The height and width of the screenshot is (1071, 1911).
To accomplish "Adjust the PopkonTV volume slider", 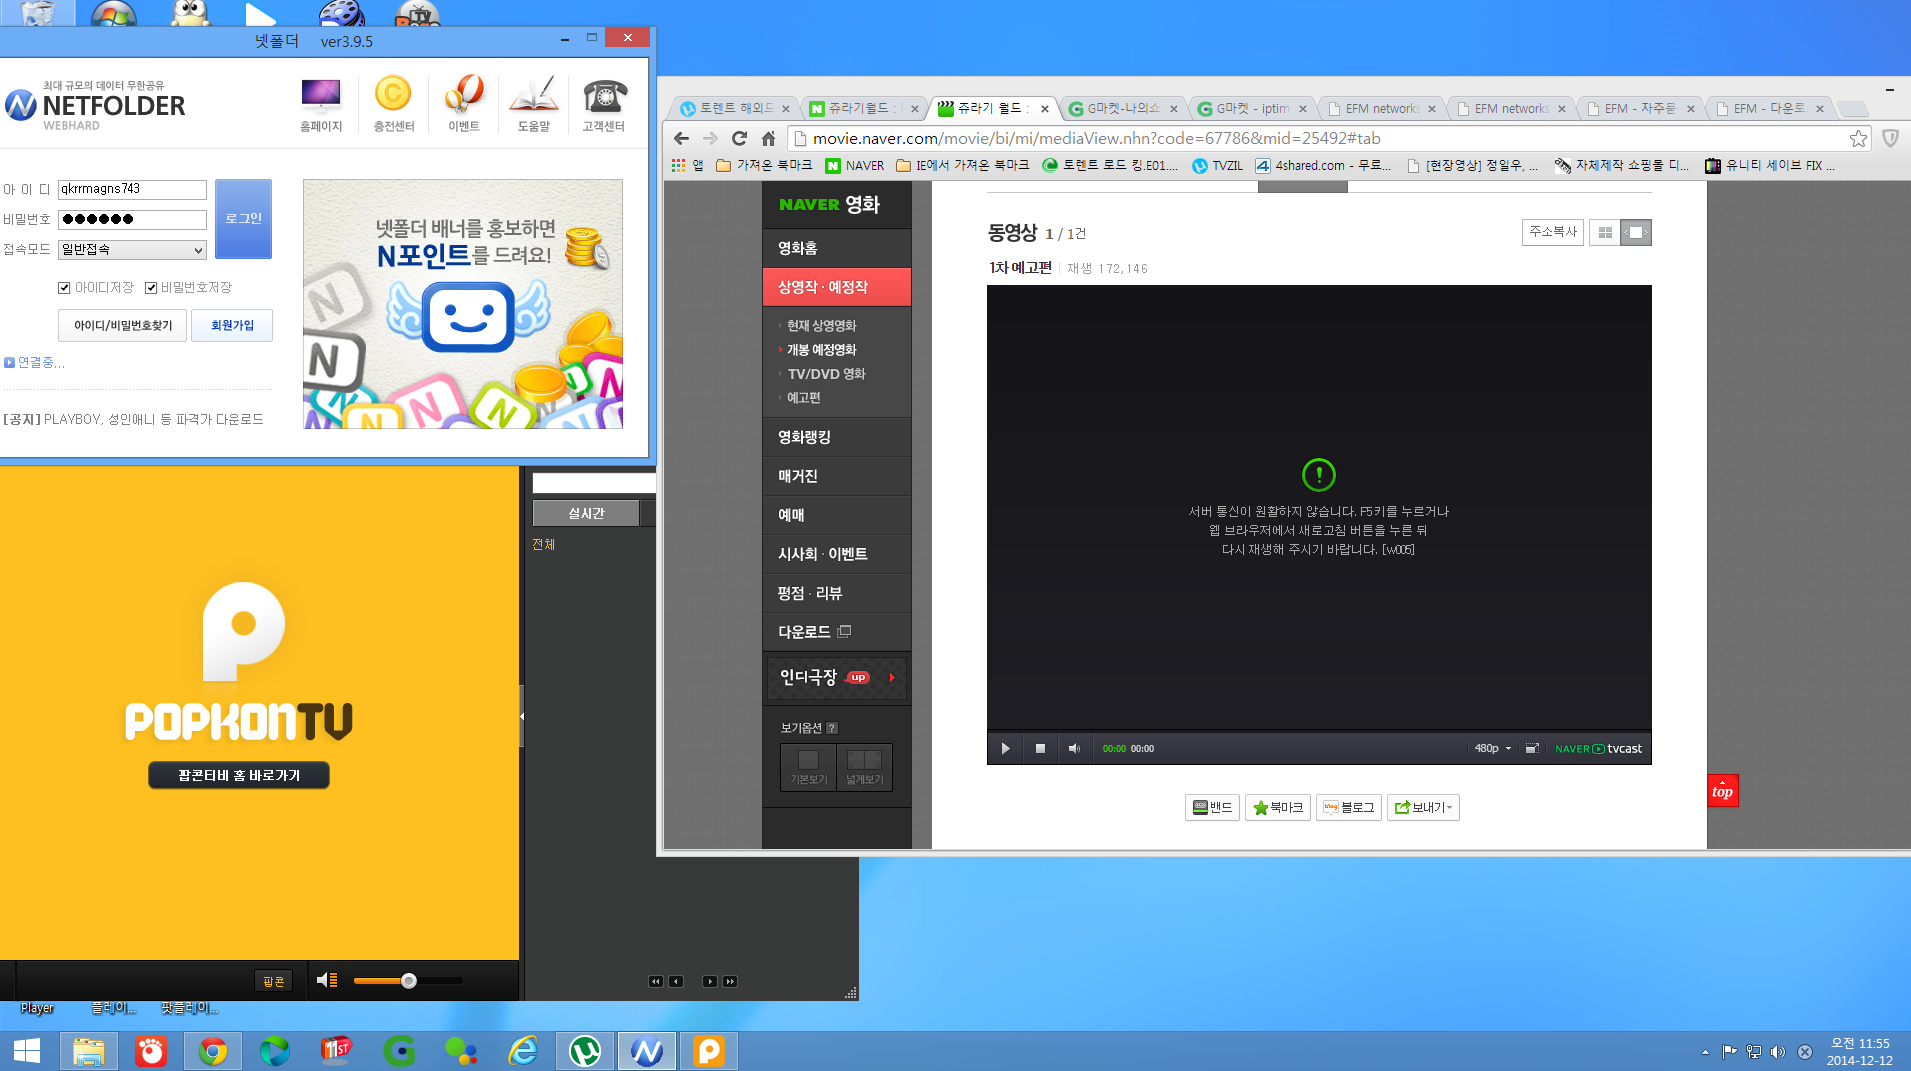I will point(408,981).
